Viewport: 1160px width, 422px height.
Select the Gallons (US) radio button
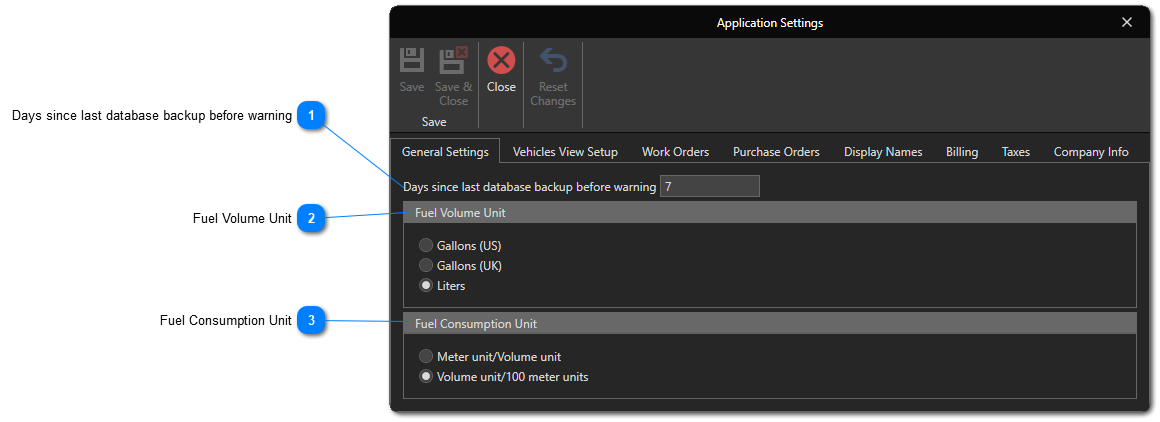click(427, 245)
